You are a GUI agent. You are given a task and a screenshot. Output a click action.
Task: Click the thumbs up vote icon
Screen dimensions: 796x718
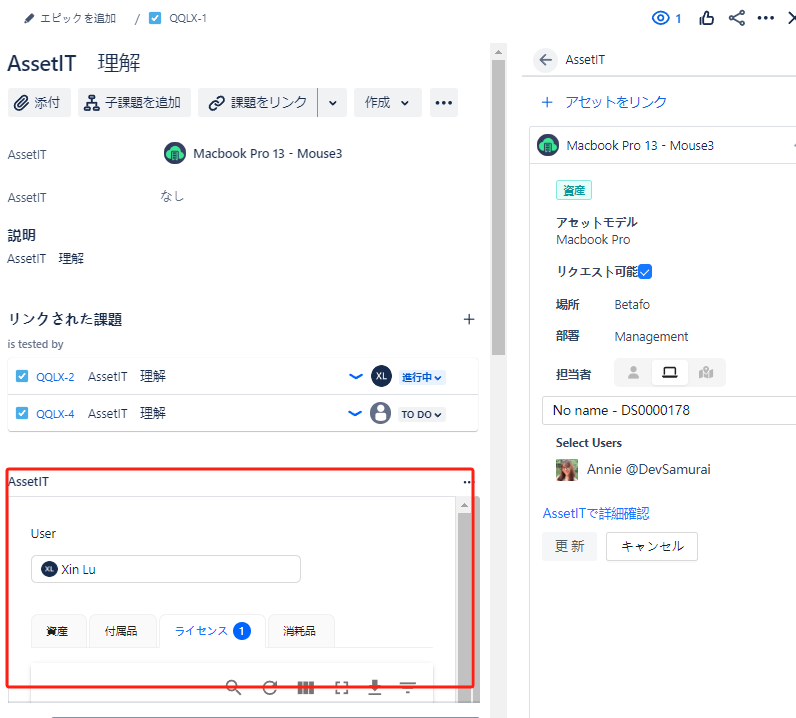coord(707,18)
